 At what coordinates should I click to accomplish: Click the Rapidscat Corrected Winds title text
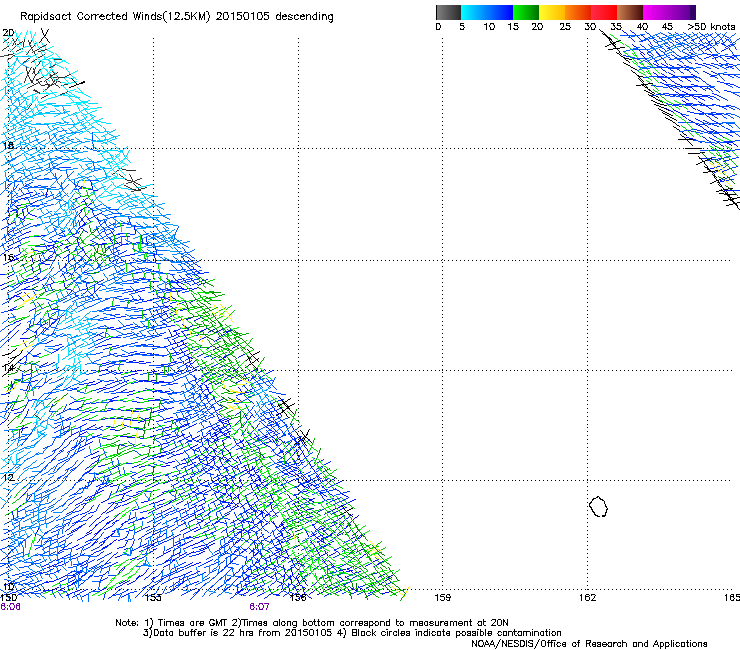click(177, 17)
